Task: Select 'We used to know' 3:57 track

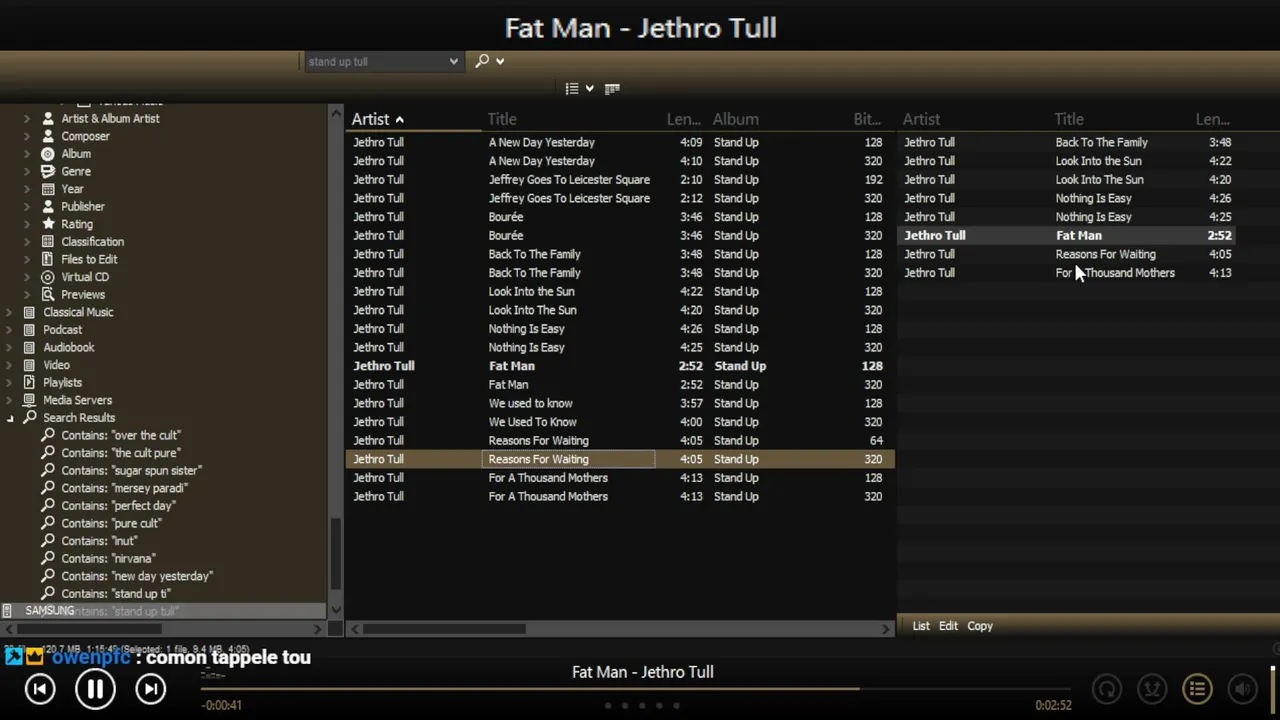Action: pyautogui.click(x=618, y=403)
